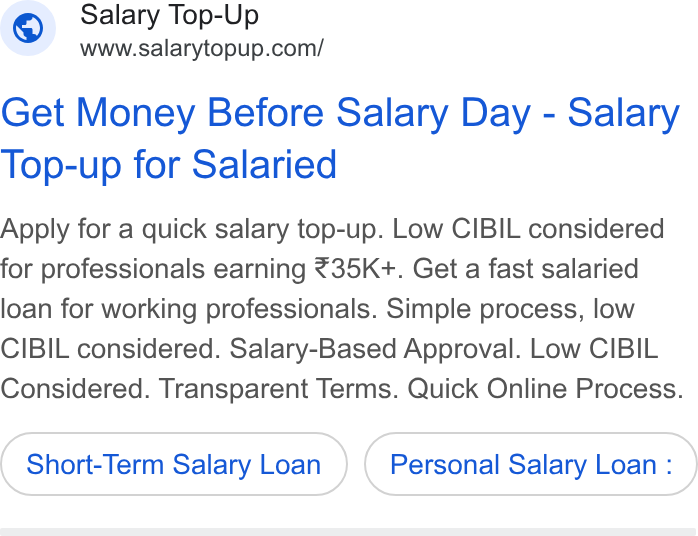
Task: Open the Salary Top-Up site name
Action: 169,15
